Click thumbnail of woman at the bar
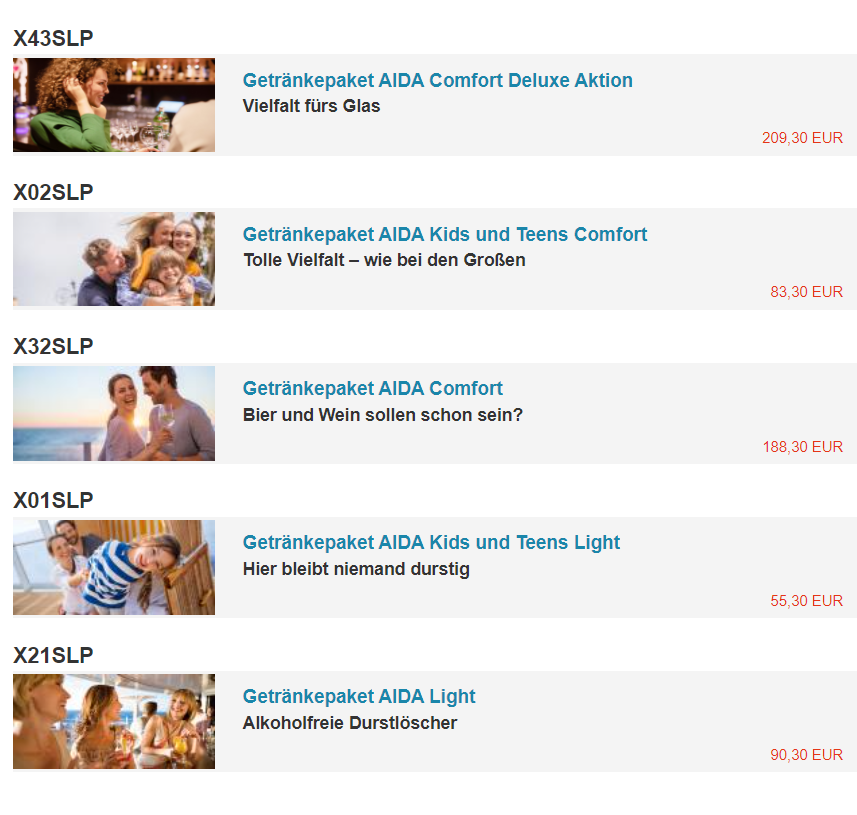This screenshot has width=857, height=815. [x=114, y=105]
